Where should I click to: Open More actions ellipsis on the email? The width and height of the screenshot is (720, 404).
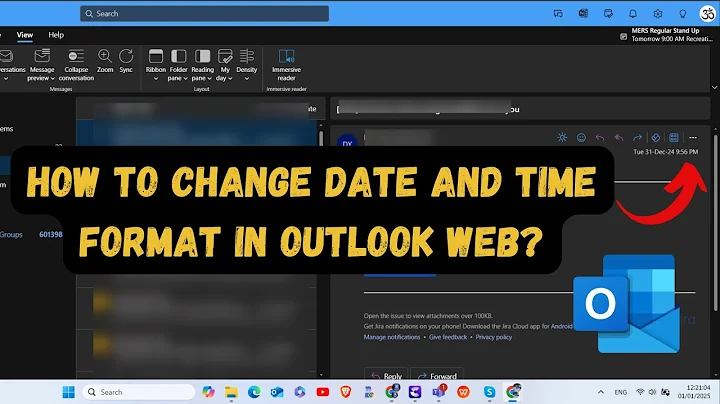coord(693,137)
